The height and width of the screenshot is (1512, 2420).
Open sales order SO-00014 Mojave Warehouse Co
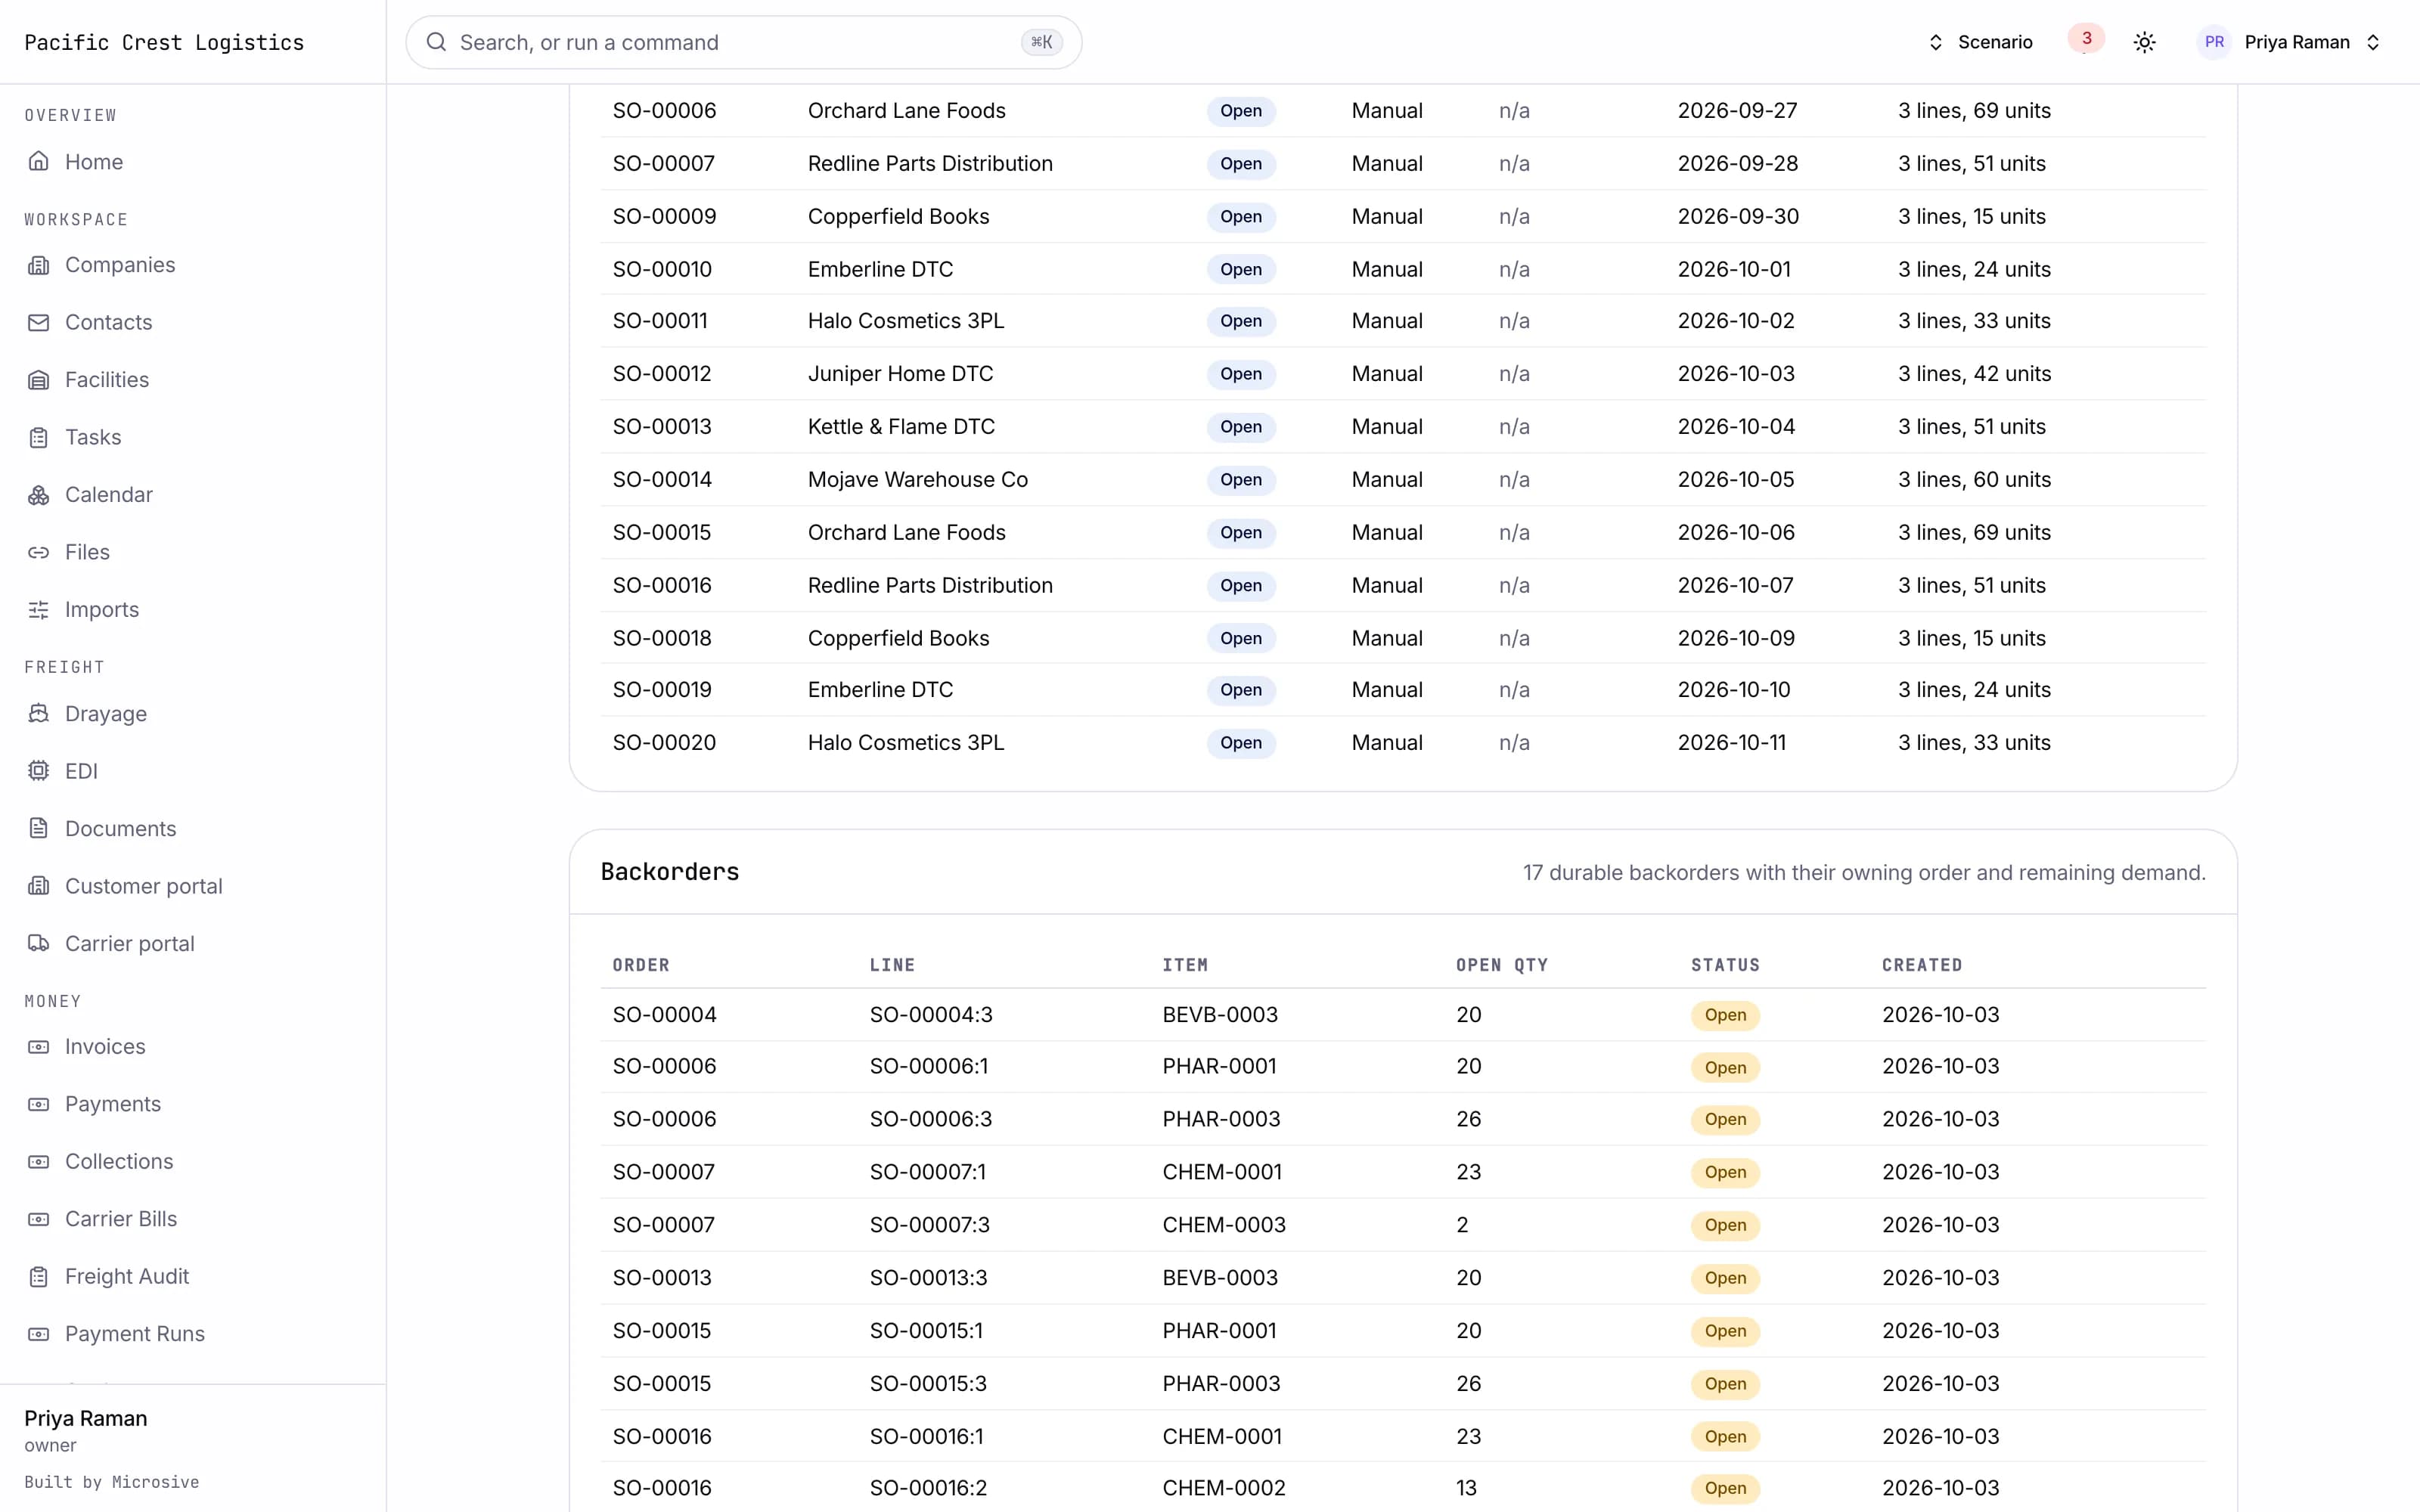point(1403,480)
